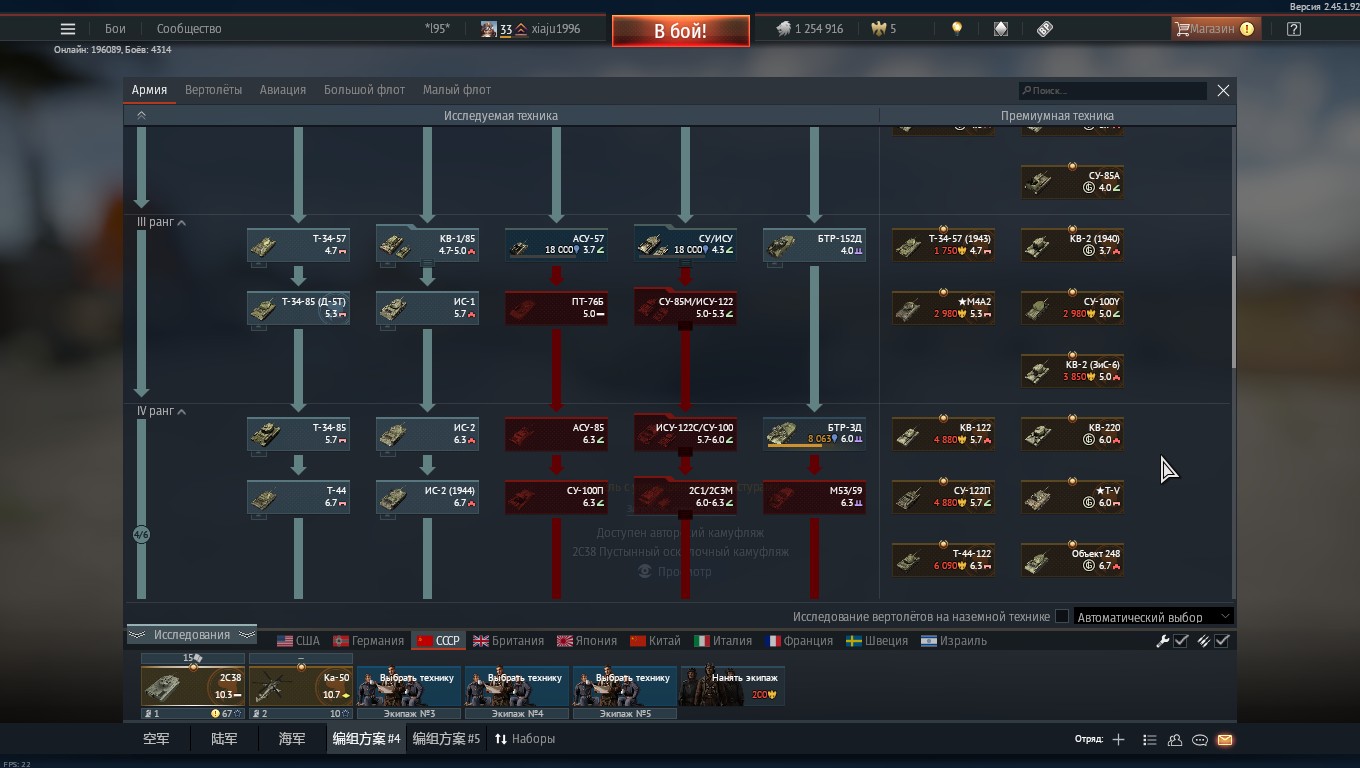Select the Т-44 vehicle card
The height and width of the screenshot is (768, 1360).
pyautogui.click(x=298, y=497)
